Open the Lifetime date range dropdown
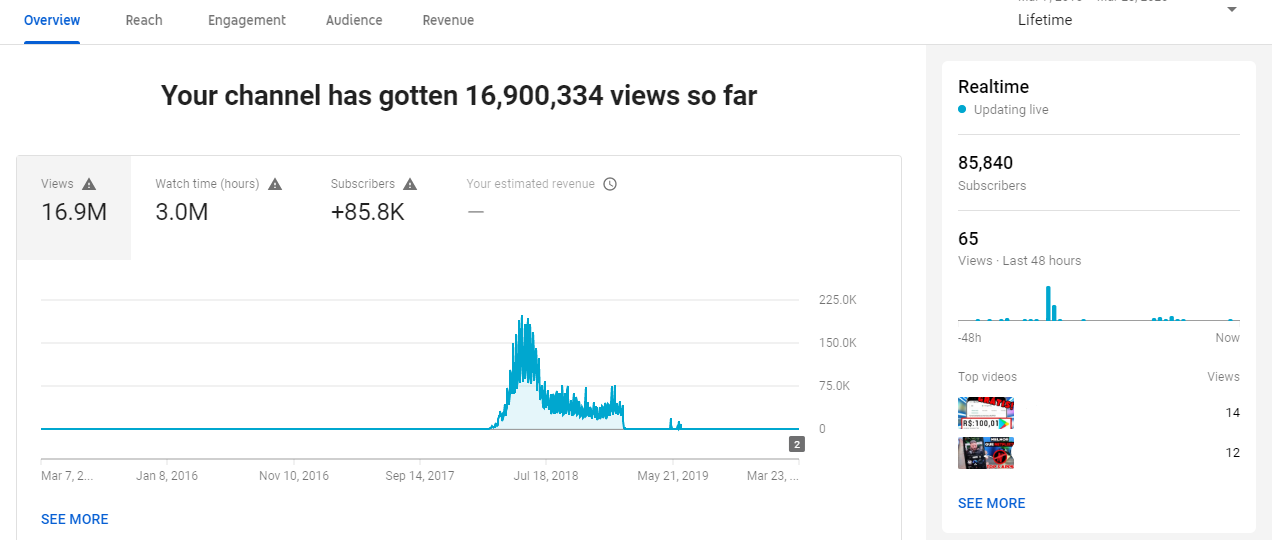This screenshot has height=540, width=1272. tap(1128, 15)
